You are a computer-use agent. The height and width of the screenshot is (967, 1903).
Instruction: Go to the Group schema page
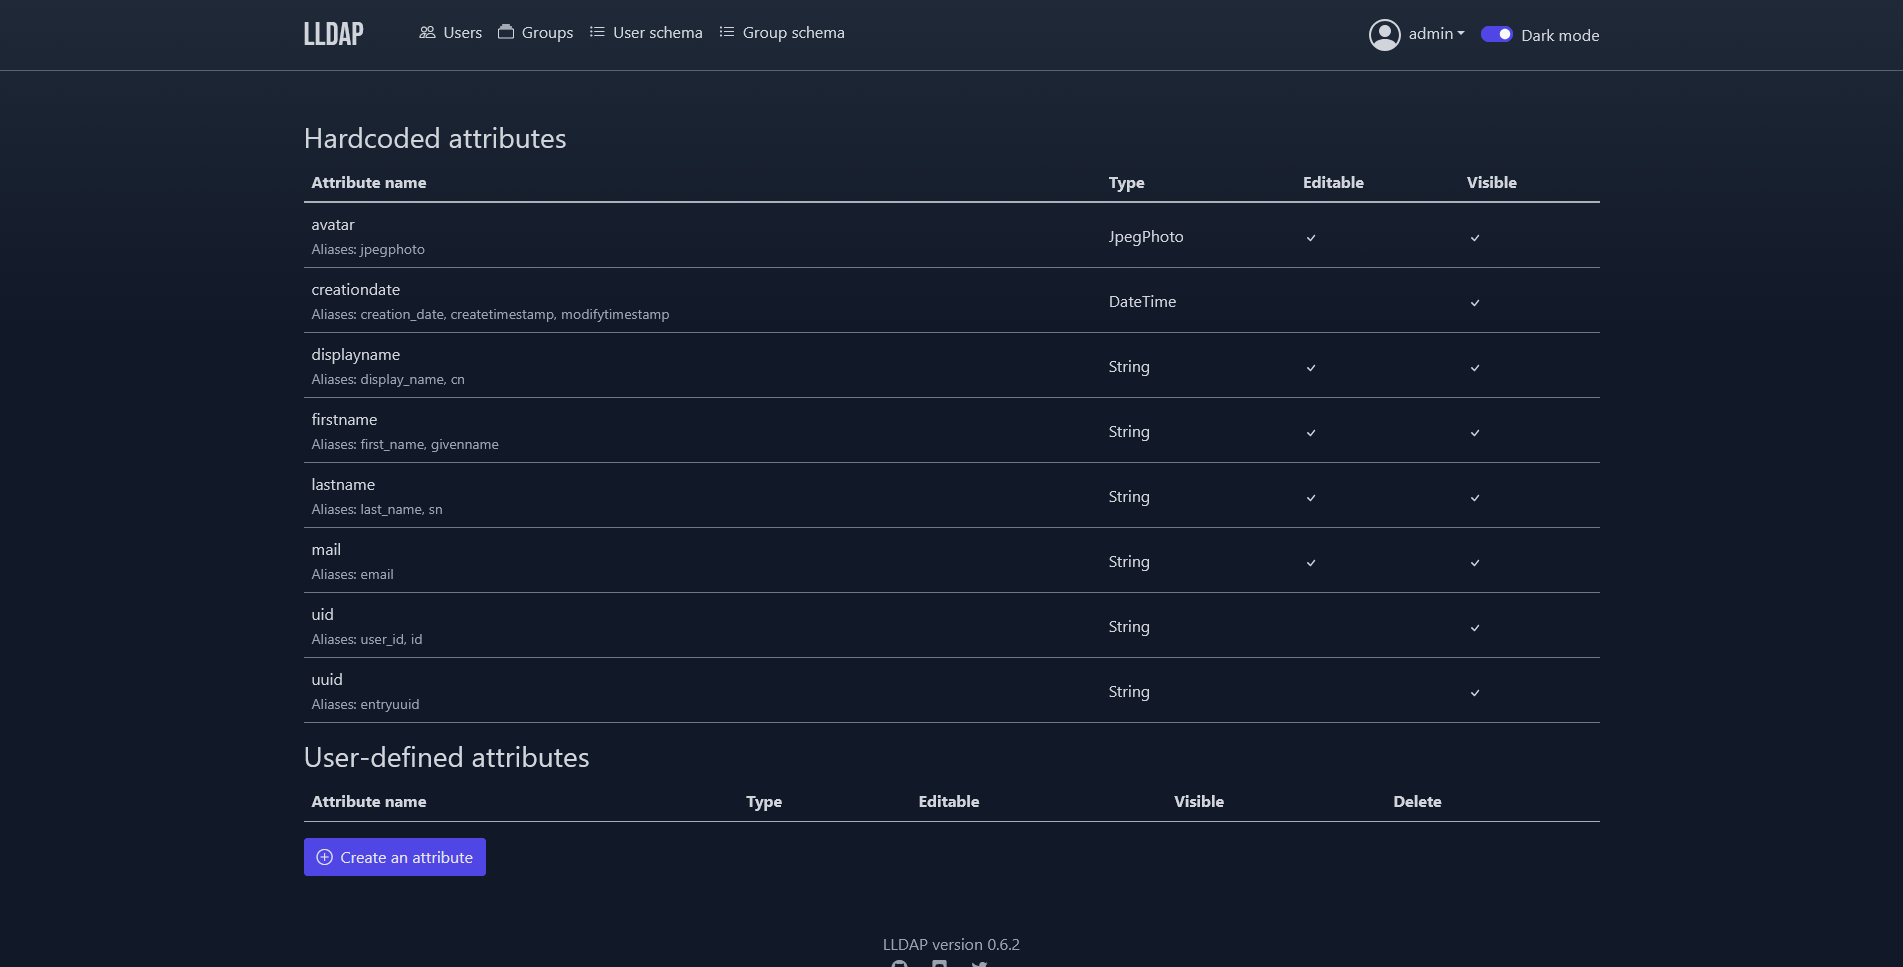pyautogui.click(x=792, y=33)
